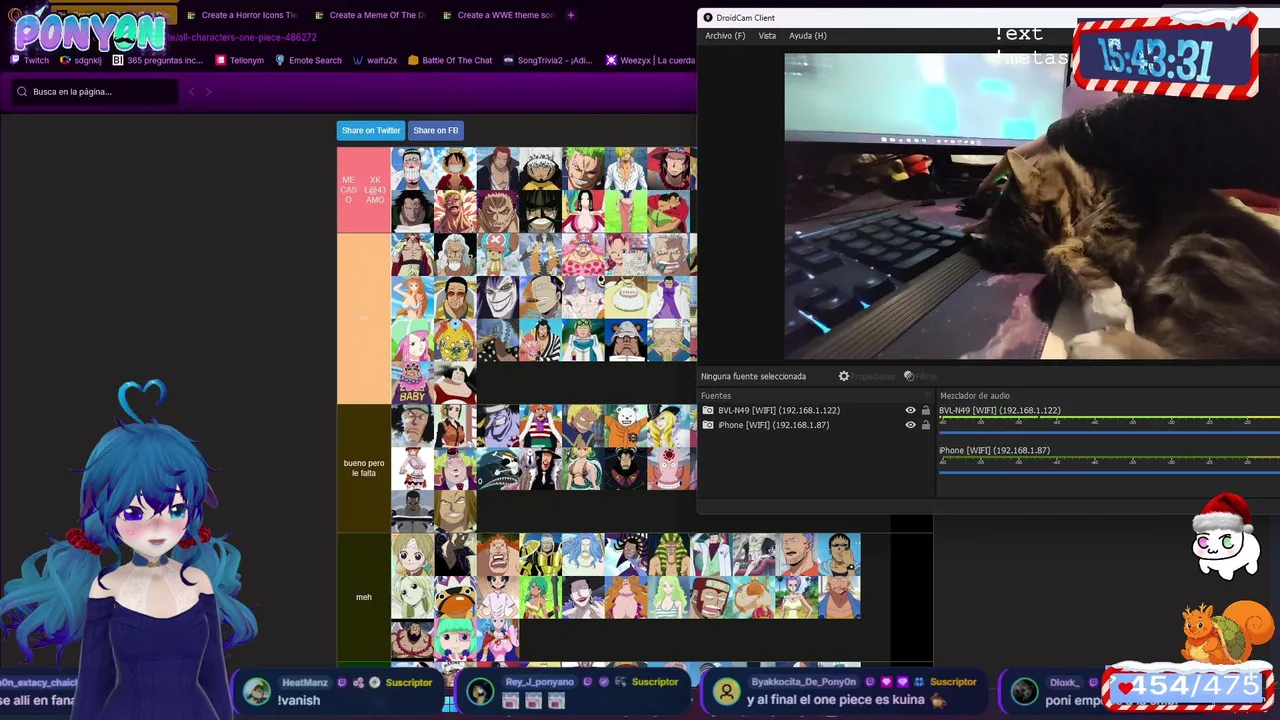The width and height of the screenshot is (1280, 720).
Task: Toggle visibility of iPhone [WIFI] source
Action: click(x=910, y=425)
